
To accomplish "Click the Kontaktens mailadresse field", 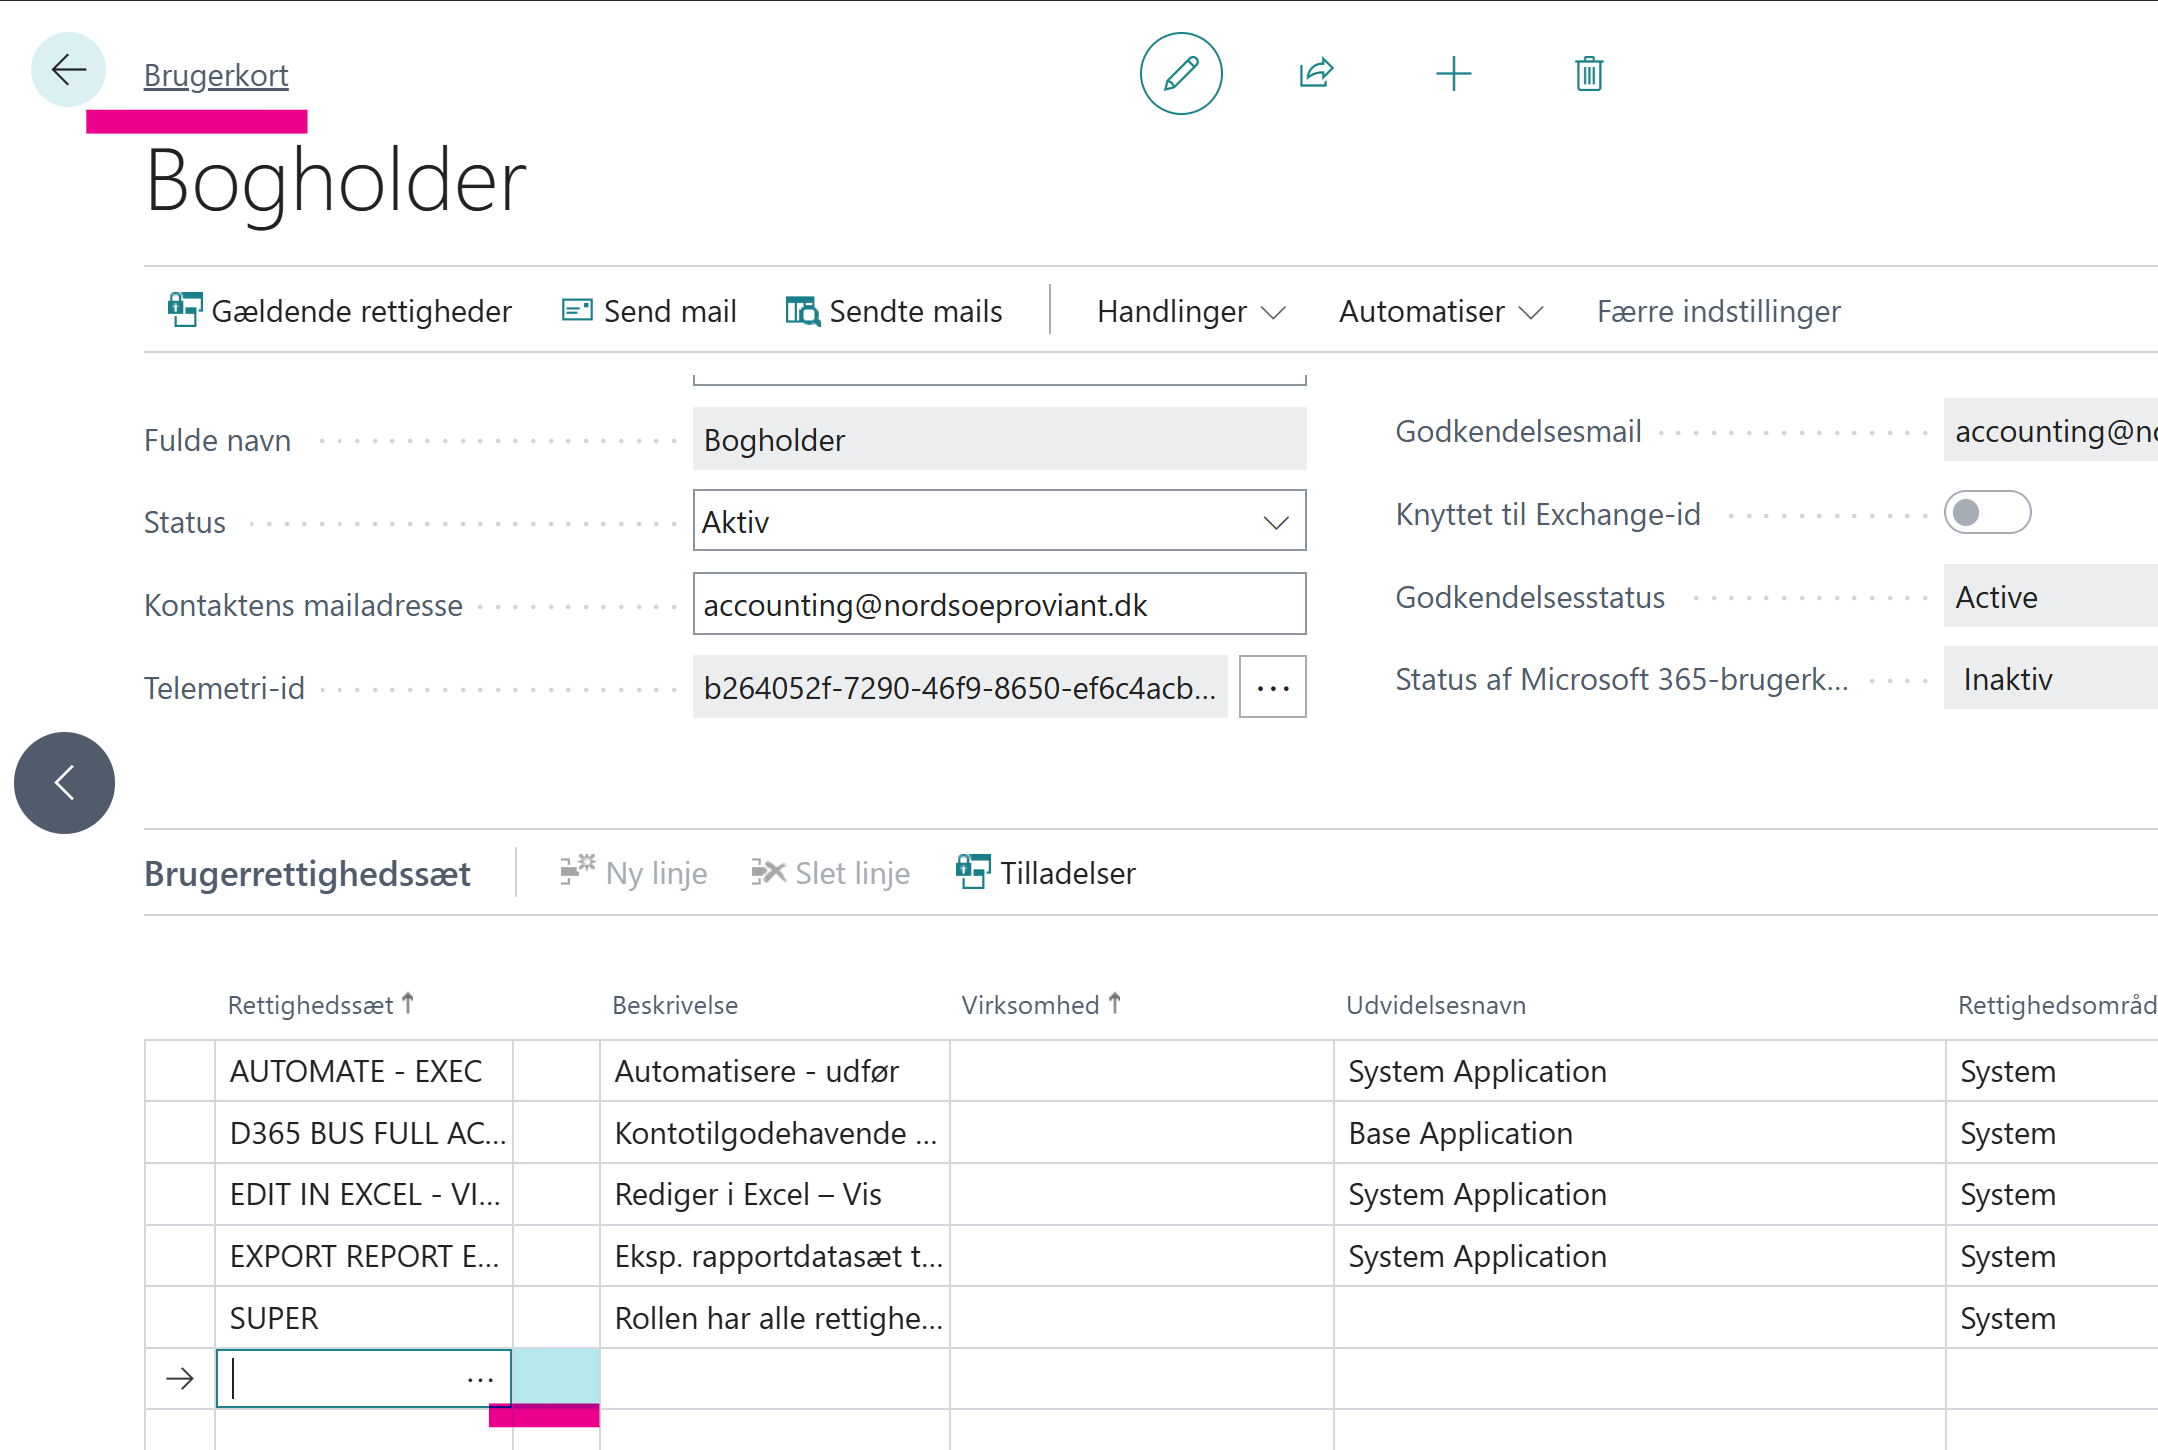I will pyautogui.click(x=999, y=604).
